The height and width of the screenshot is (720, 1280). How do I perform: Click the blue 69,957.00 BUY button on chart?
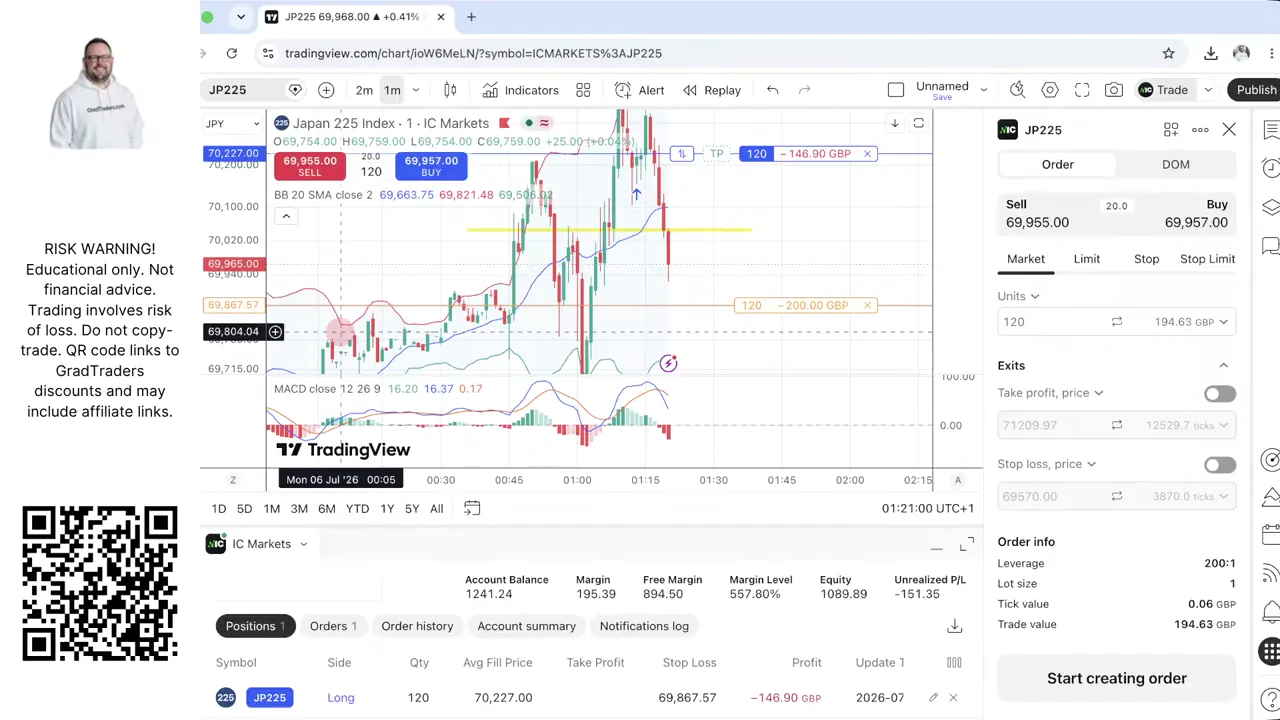point(431,166)
